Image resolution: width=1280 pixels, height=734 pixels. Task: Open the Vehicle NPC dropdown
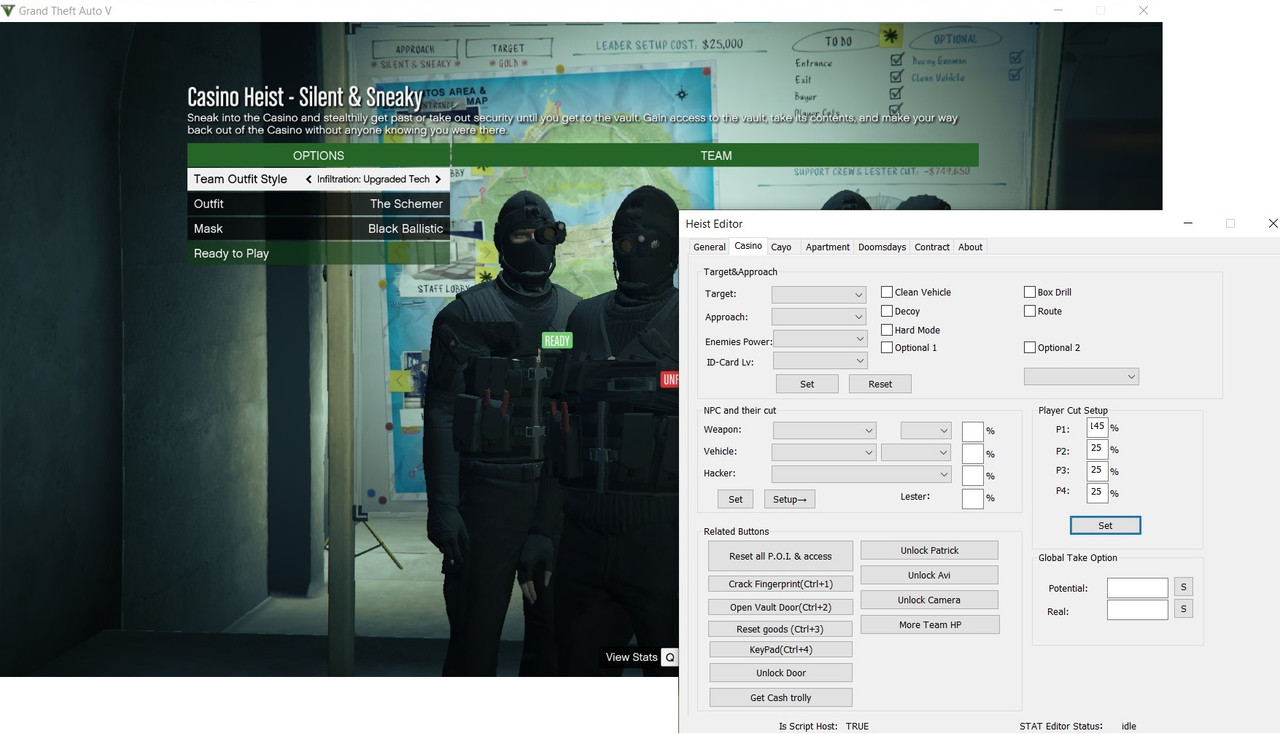click(824, 452)
